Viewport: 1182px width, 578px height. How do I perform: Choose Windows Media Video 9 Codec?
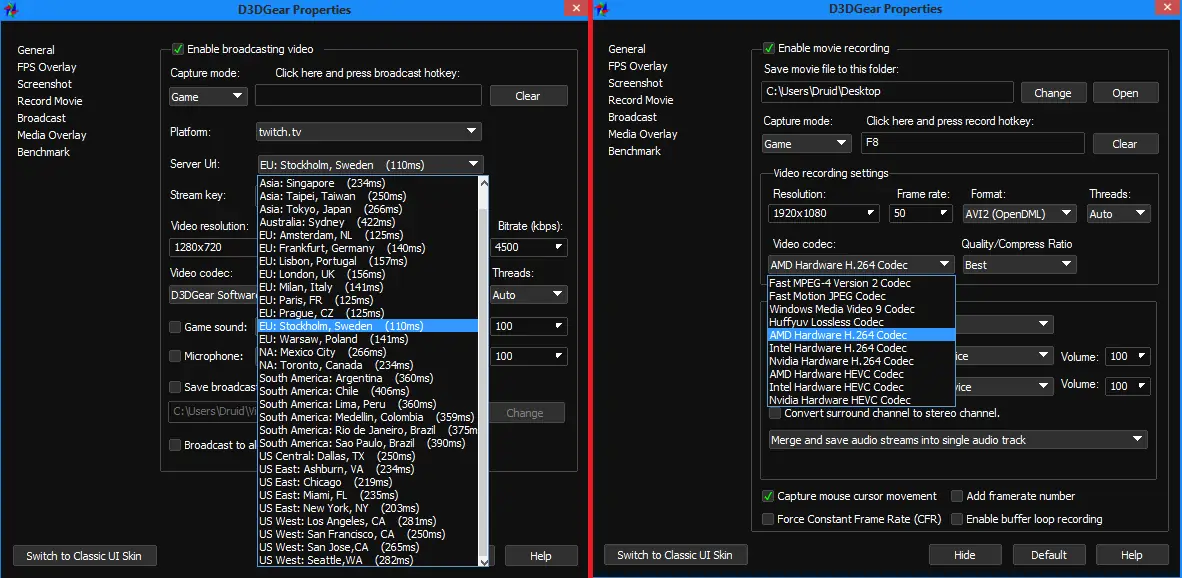coord(861,309)
